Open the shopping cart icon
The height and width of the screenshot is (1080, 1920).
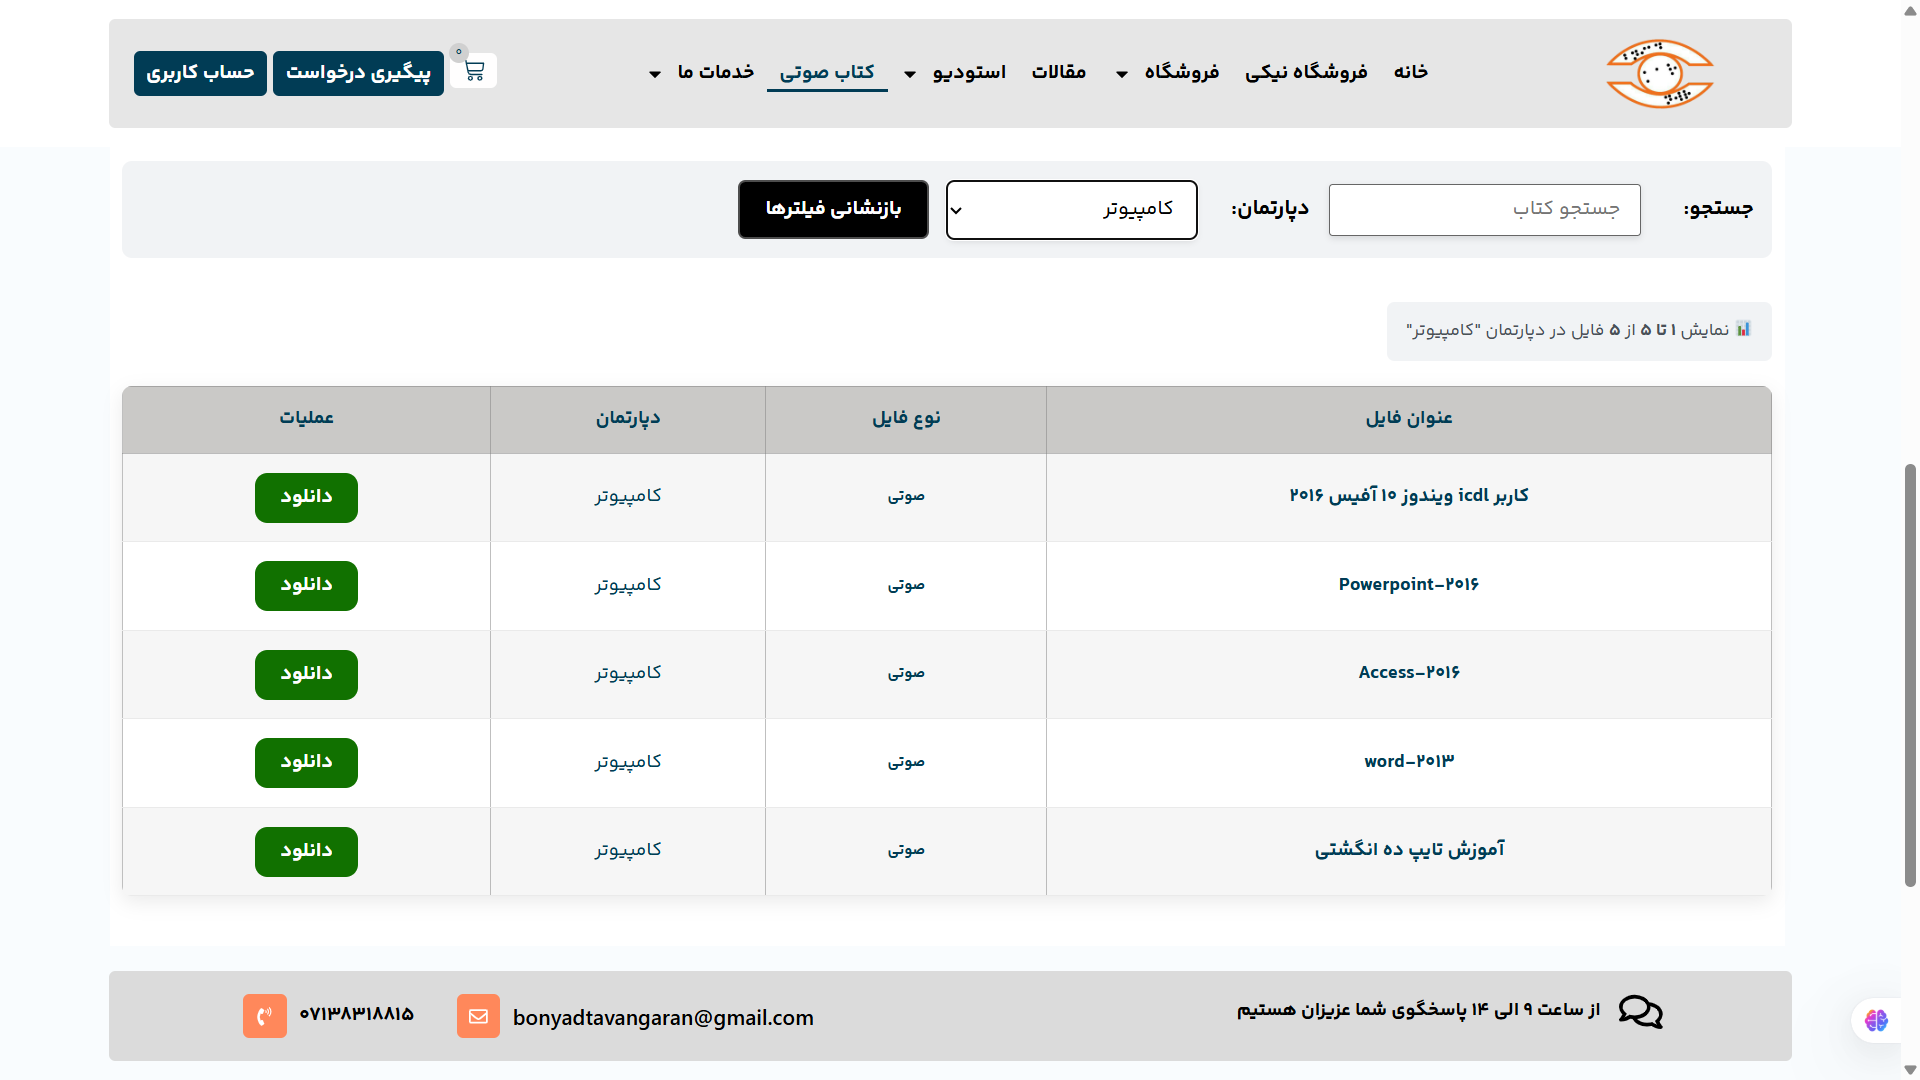(474, 71)
